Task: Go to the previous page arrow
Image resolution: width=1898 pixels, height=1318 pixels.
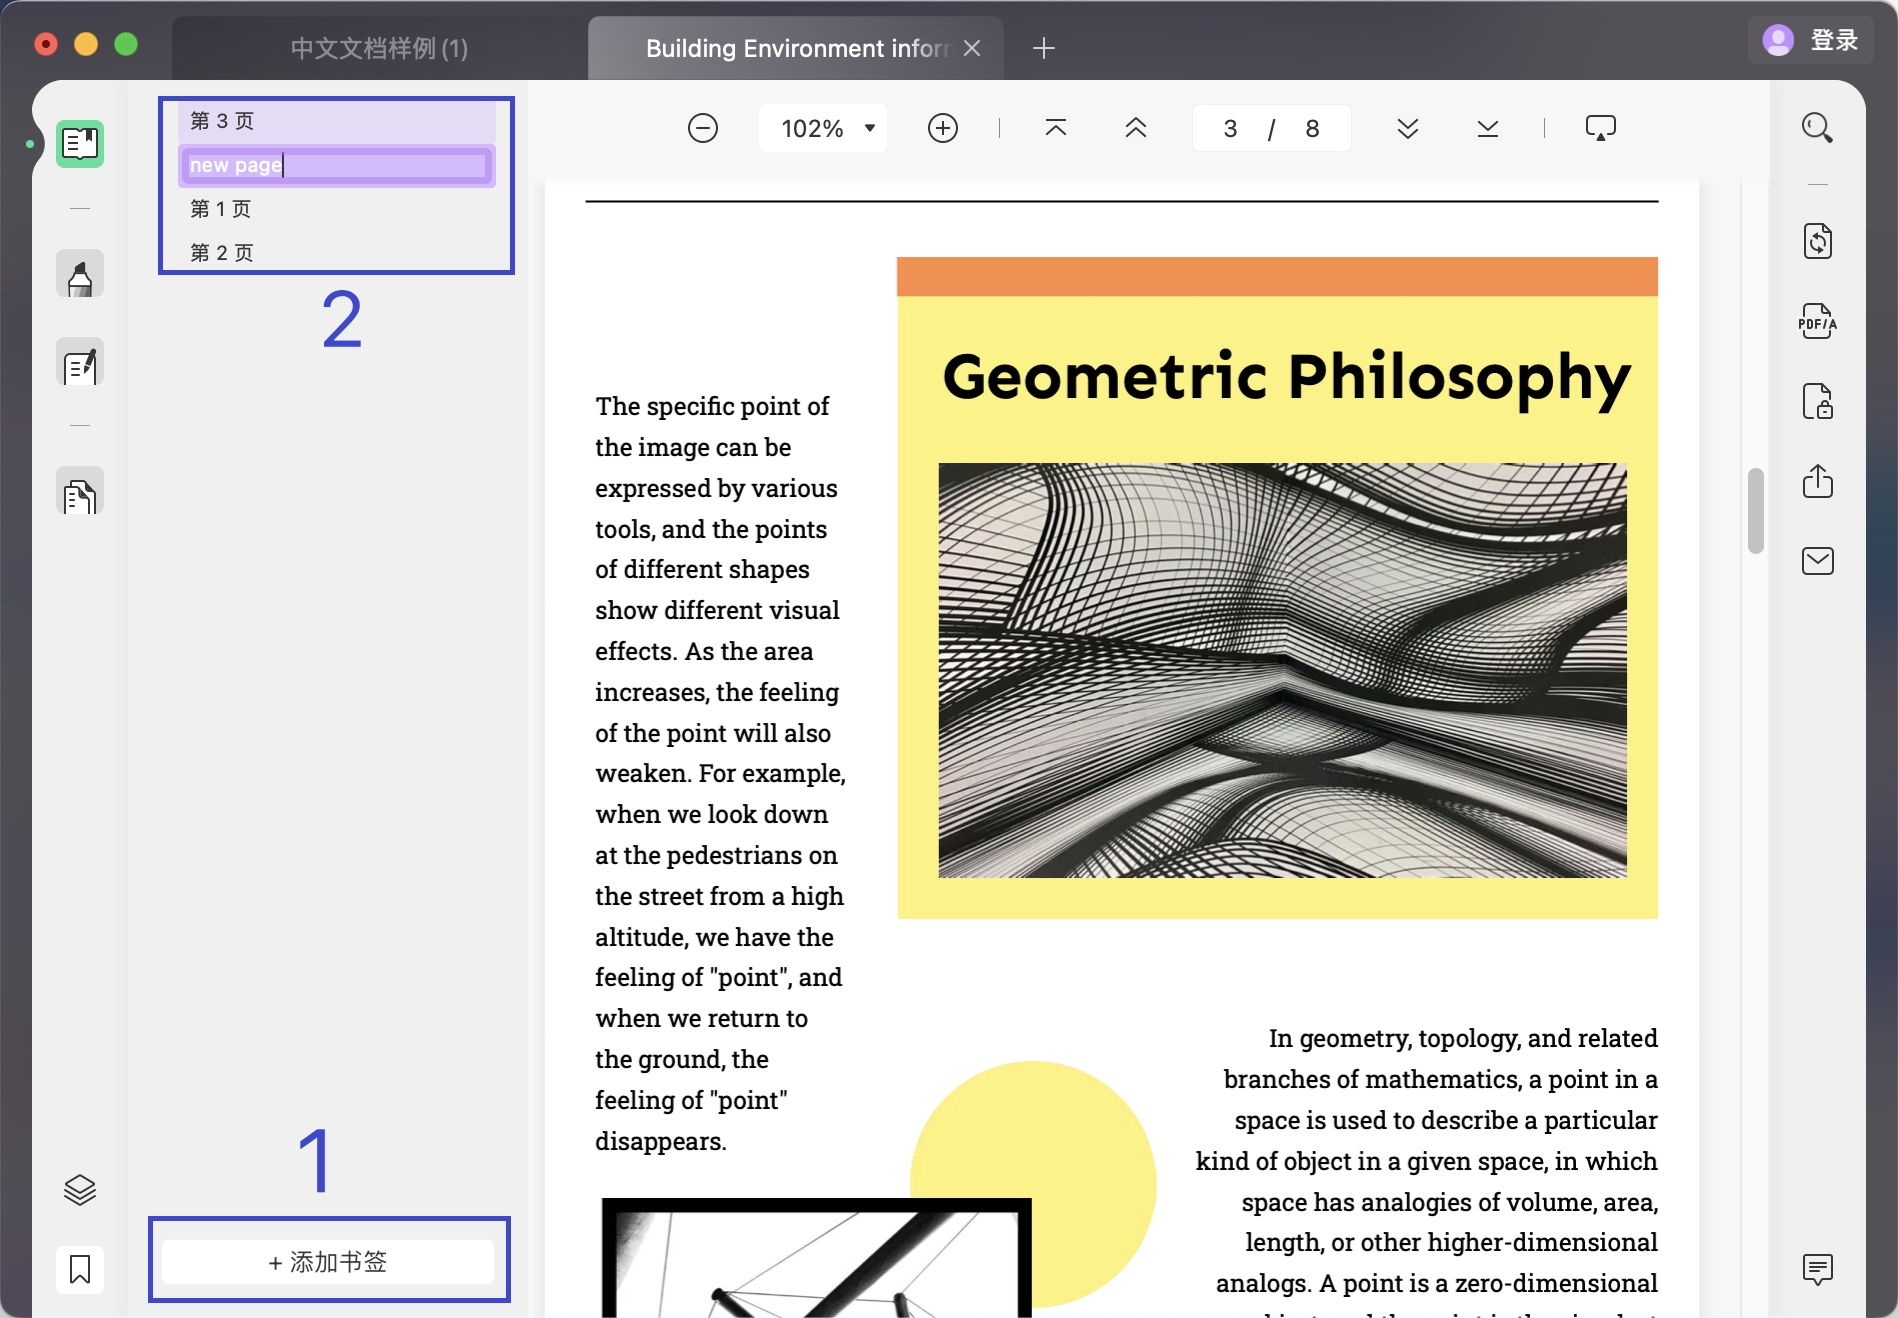Action: click(1136, 128)
